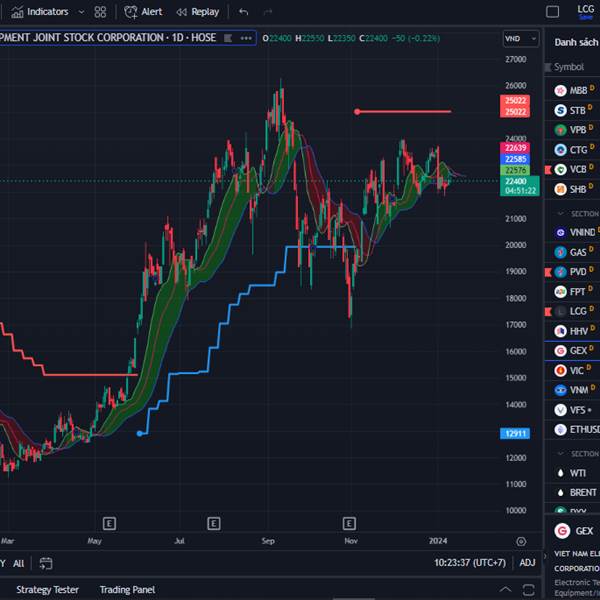The height and width of the screenshot is (600, 600).
Task: Toggle red flag next to PVD
Action: [x=548, y=272]
